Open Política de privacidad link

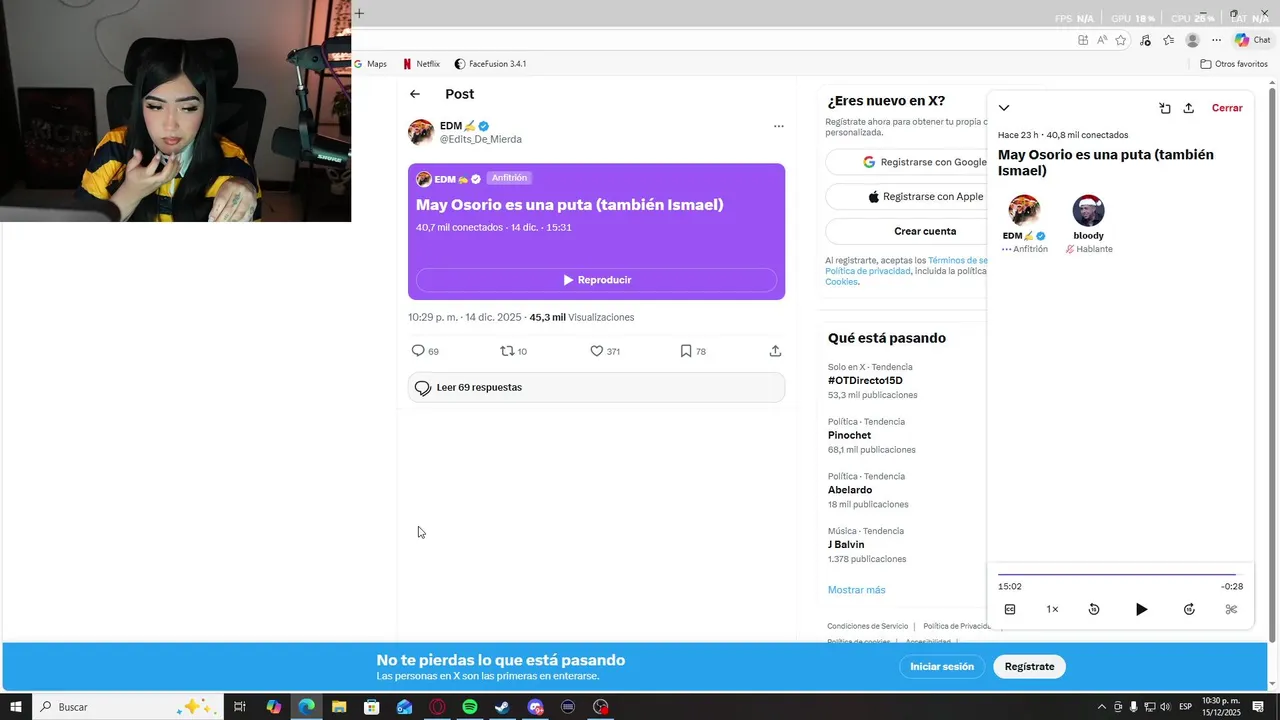(x=868, y=271)
